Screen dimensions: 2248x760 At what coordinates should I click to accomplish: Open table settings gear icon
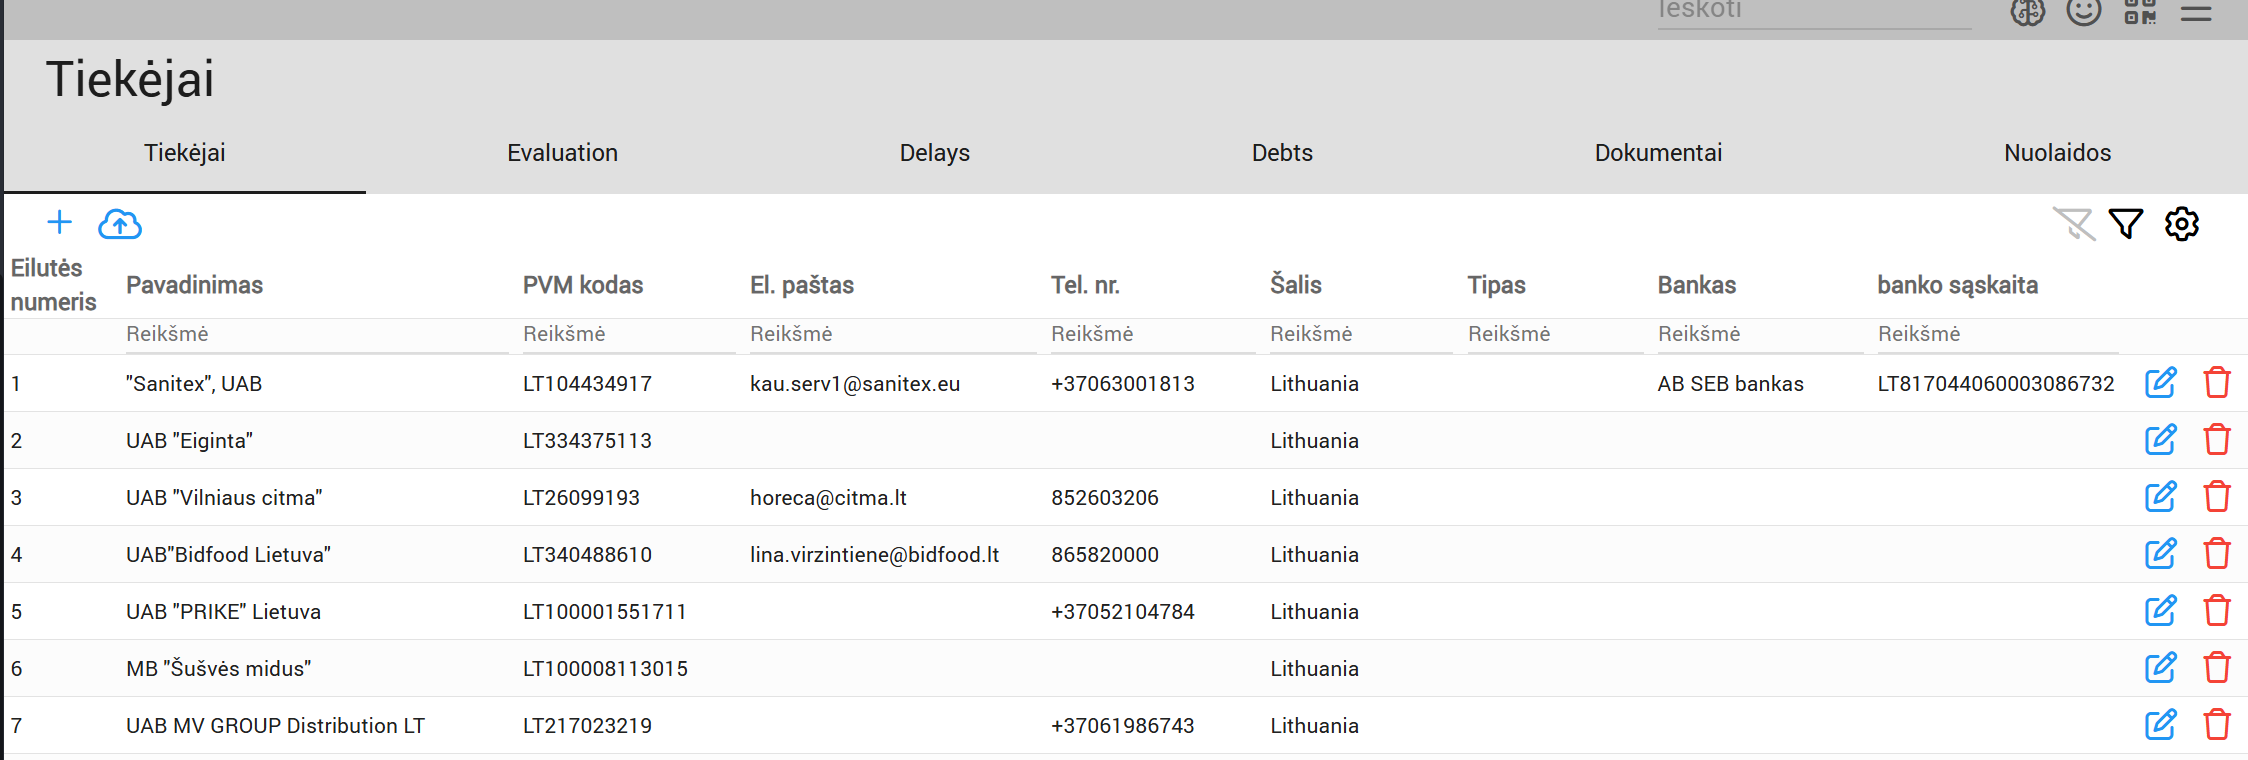coord(2182,224)
